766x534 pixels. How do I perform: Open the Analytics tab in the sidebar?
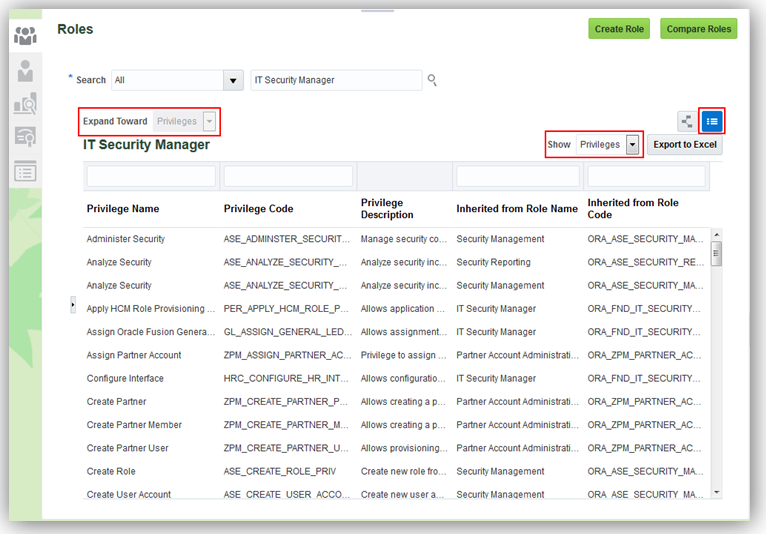coord(25,104)
